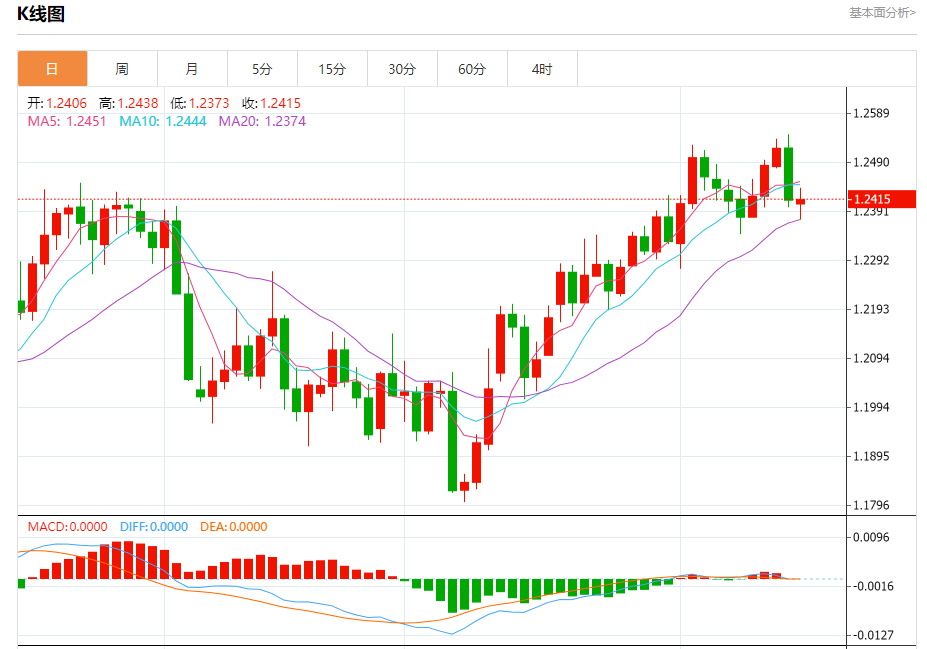Click the DIFF:0.0000 indicator label
The width and height of the screenshot is (927, 649).
point(154,527)
